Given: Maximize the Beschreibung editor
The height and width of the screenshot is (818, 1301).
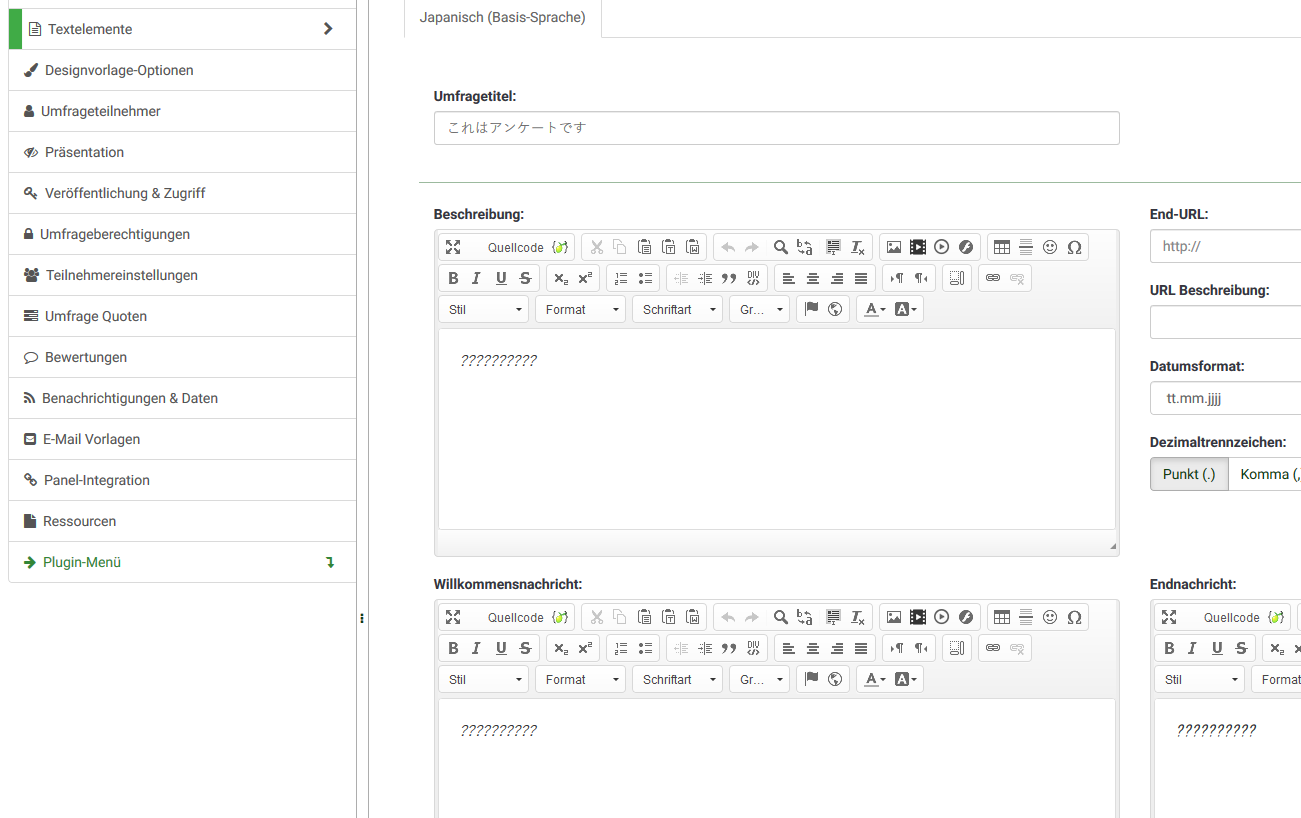Looking at the screenshot, I should (x=453, y=247).
